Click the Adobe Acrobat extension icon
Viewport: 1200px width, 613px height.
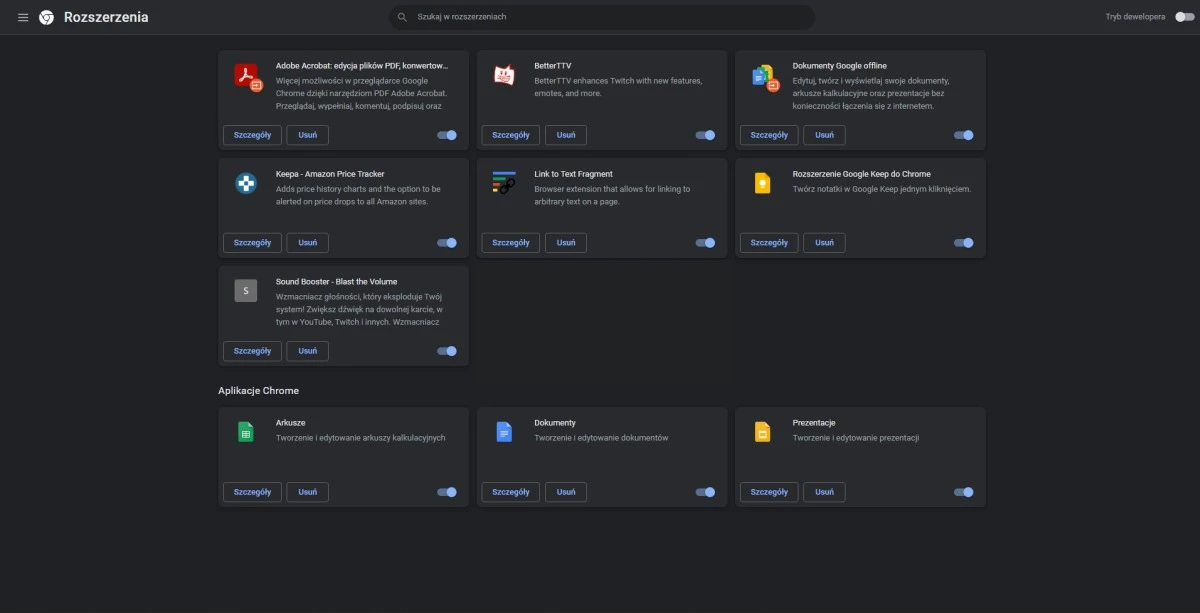tap(246, 76)
